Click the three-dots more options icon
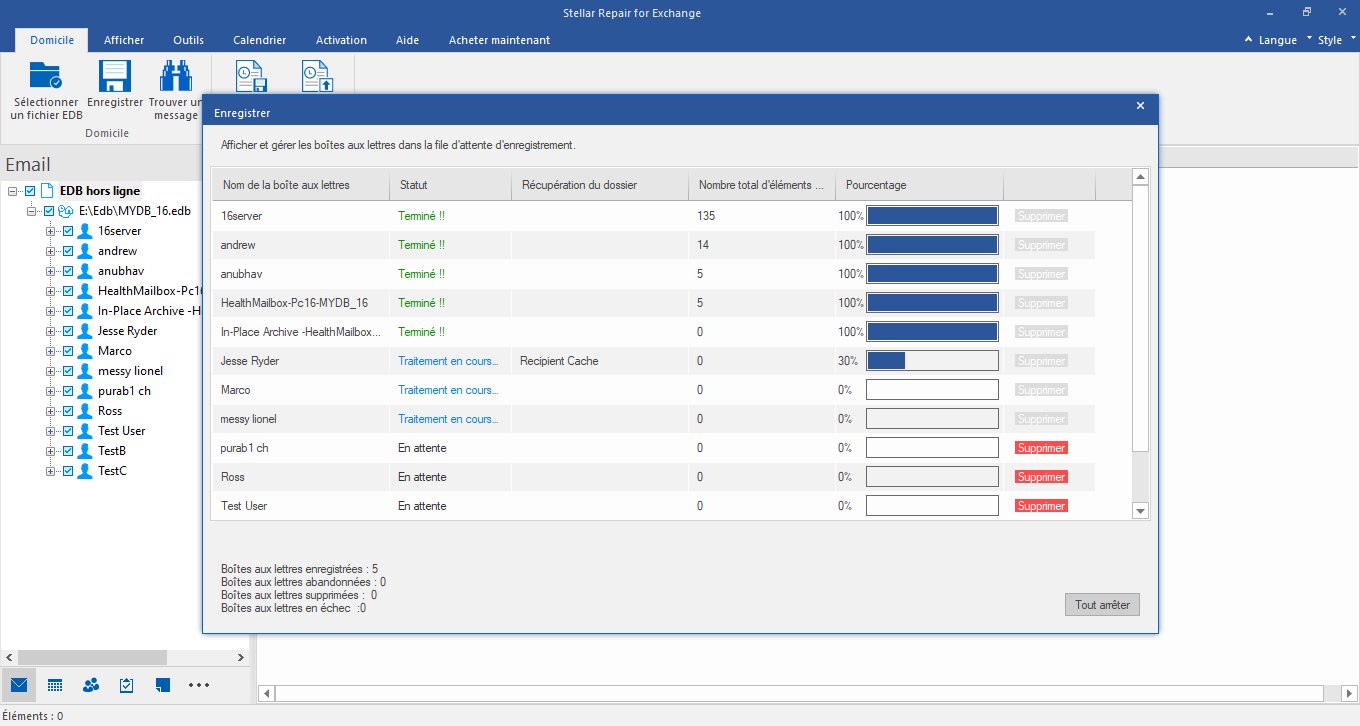 pos(199,685)
